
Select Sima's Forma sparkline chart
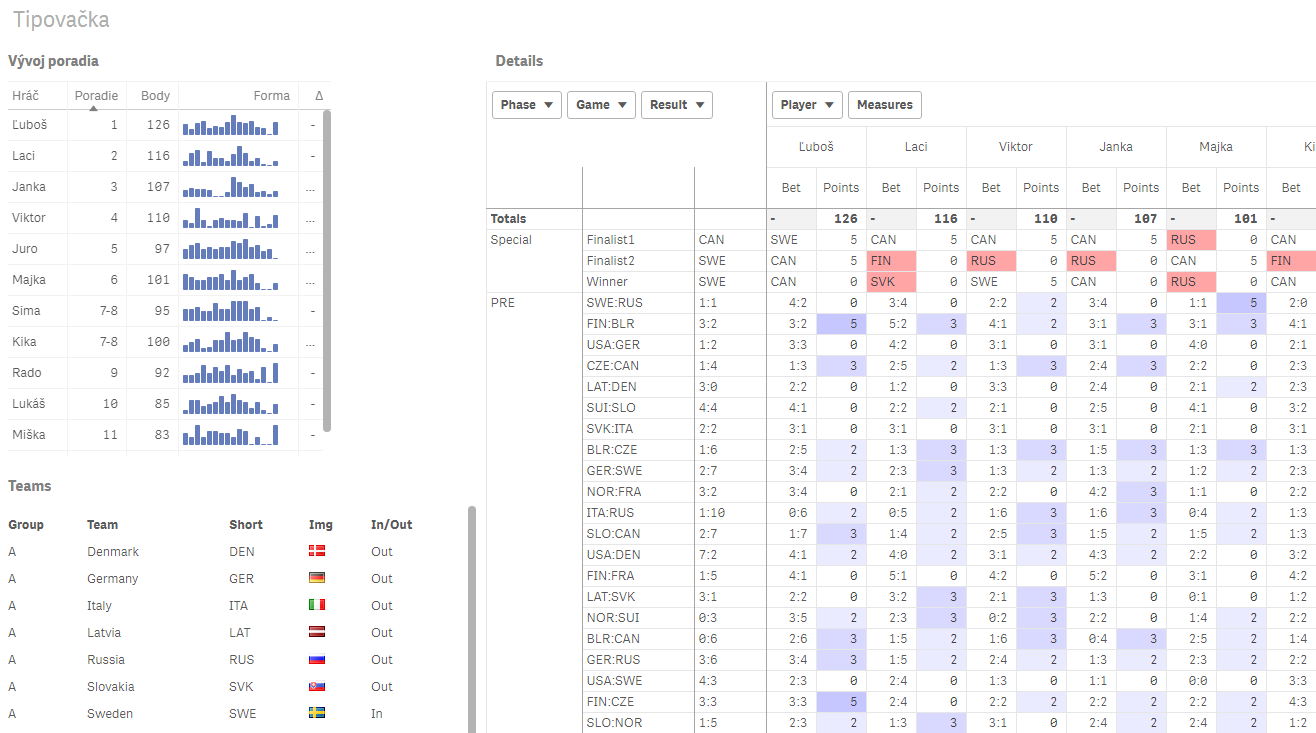point(231,311)
